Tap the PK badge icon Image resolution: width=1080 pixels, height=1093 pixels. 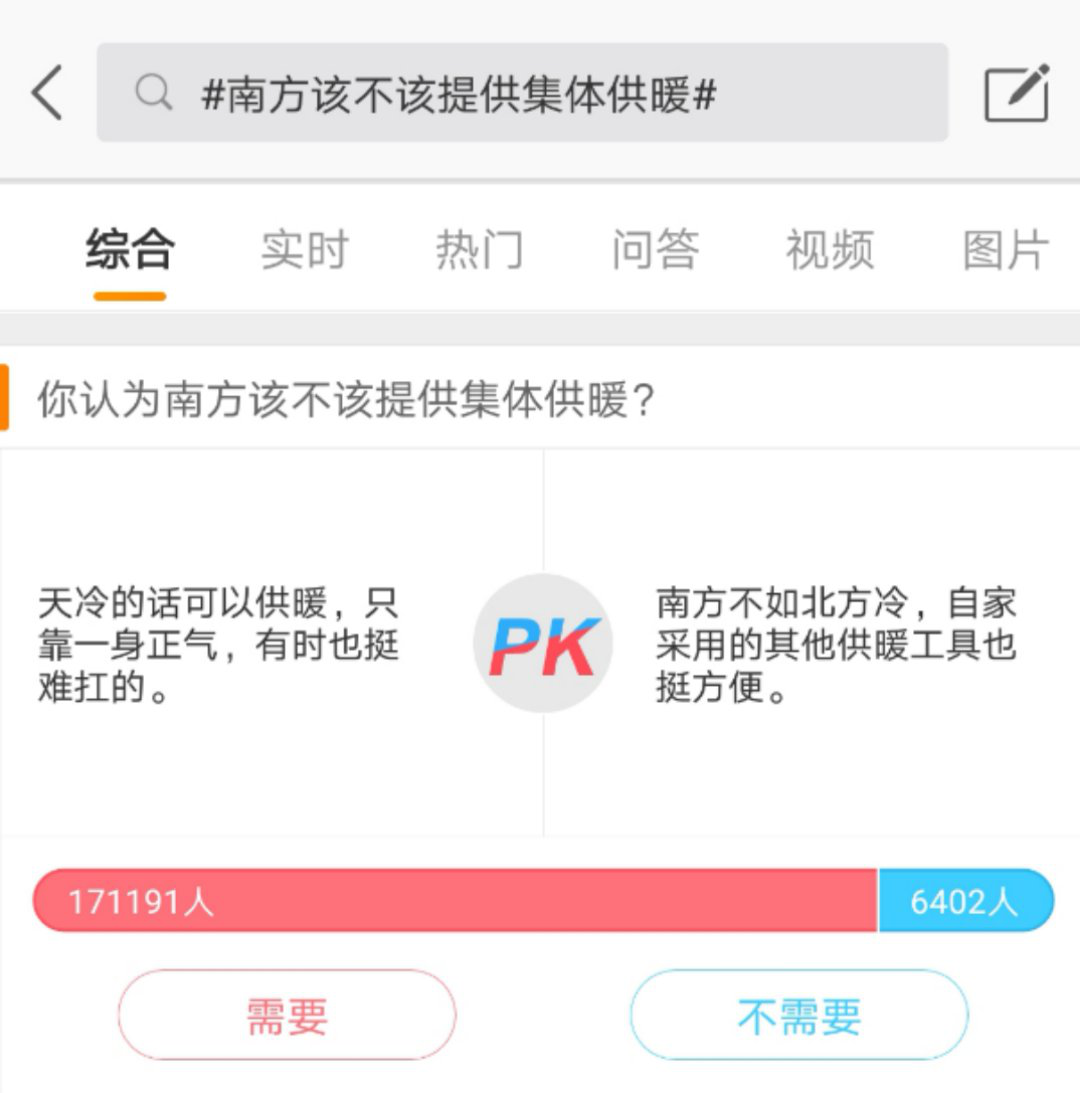(x=543, y=643)
